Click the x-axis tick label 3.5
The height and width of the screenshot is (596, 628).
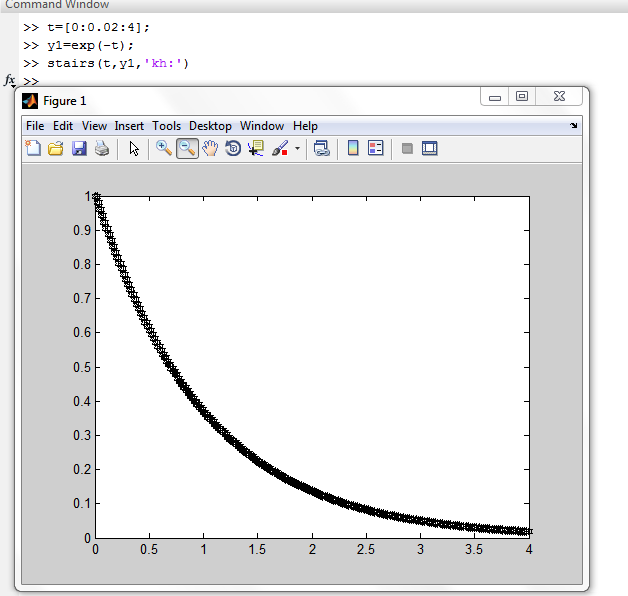click(x=474, y=549)
